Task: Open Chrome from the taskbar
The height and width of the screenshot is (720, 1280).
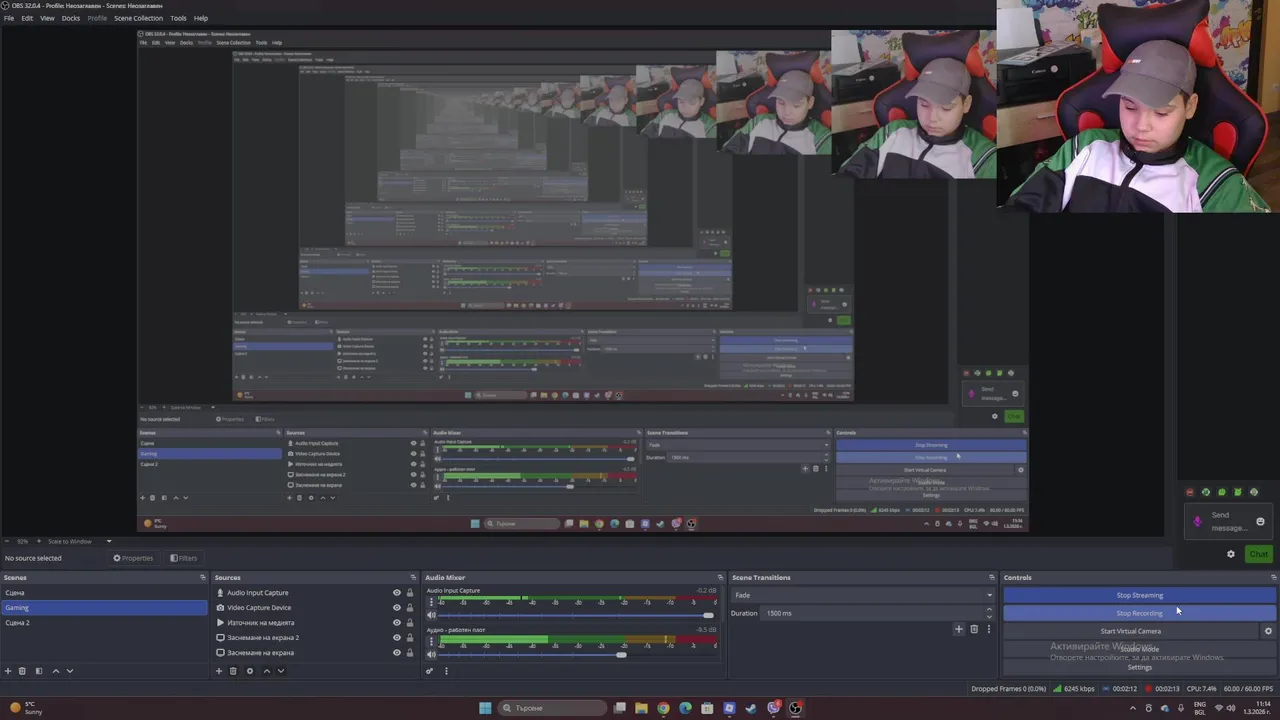Action: click(663, 708)
